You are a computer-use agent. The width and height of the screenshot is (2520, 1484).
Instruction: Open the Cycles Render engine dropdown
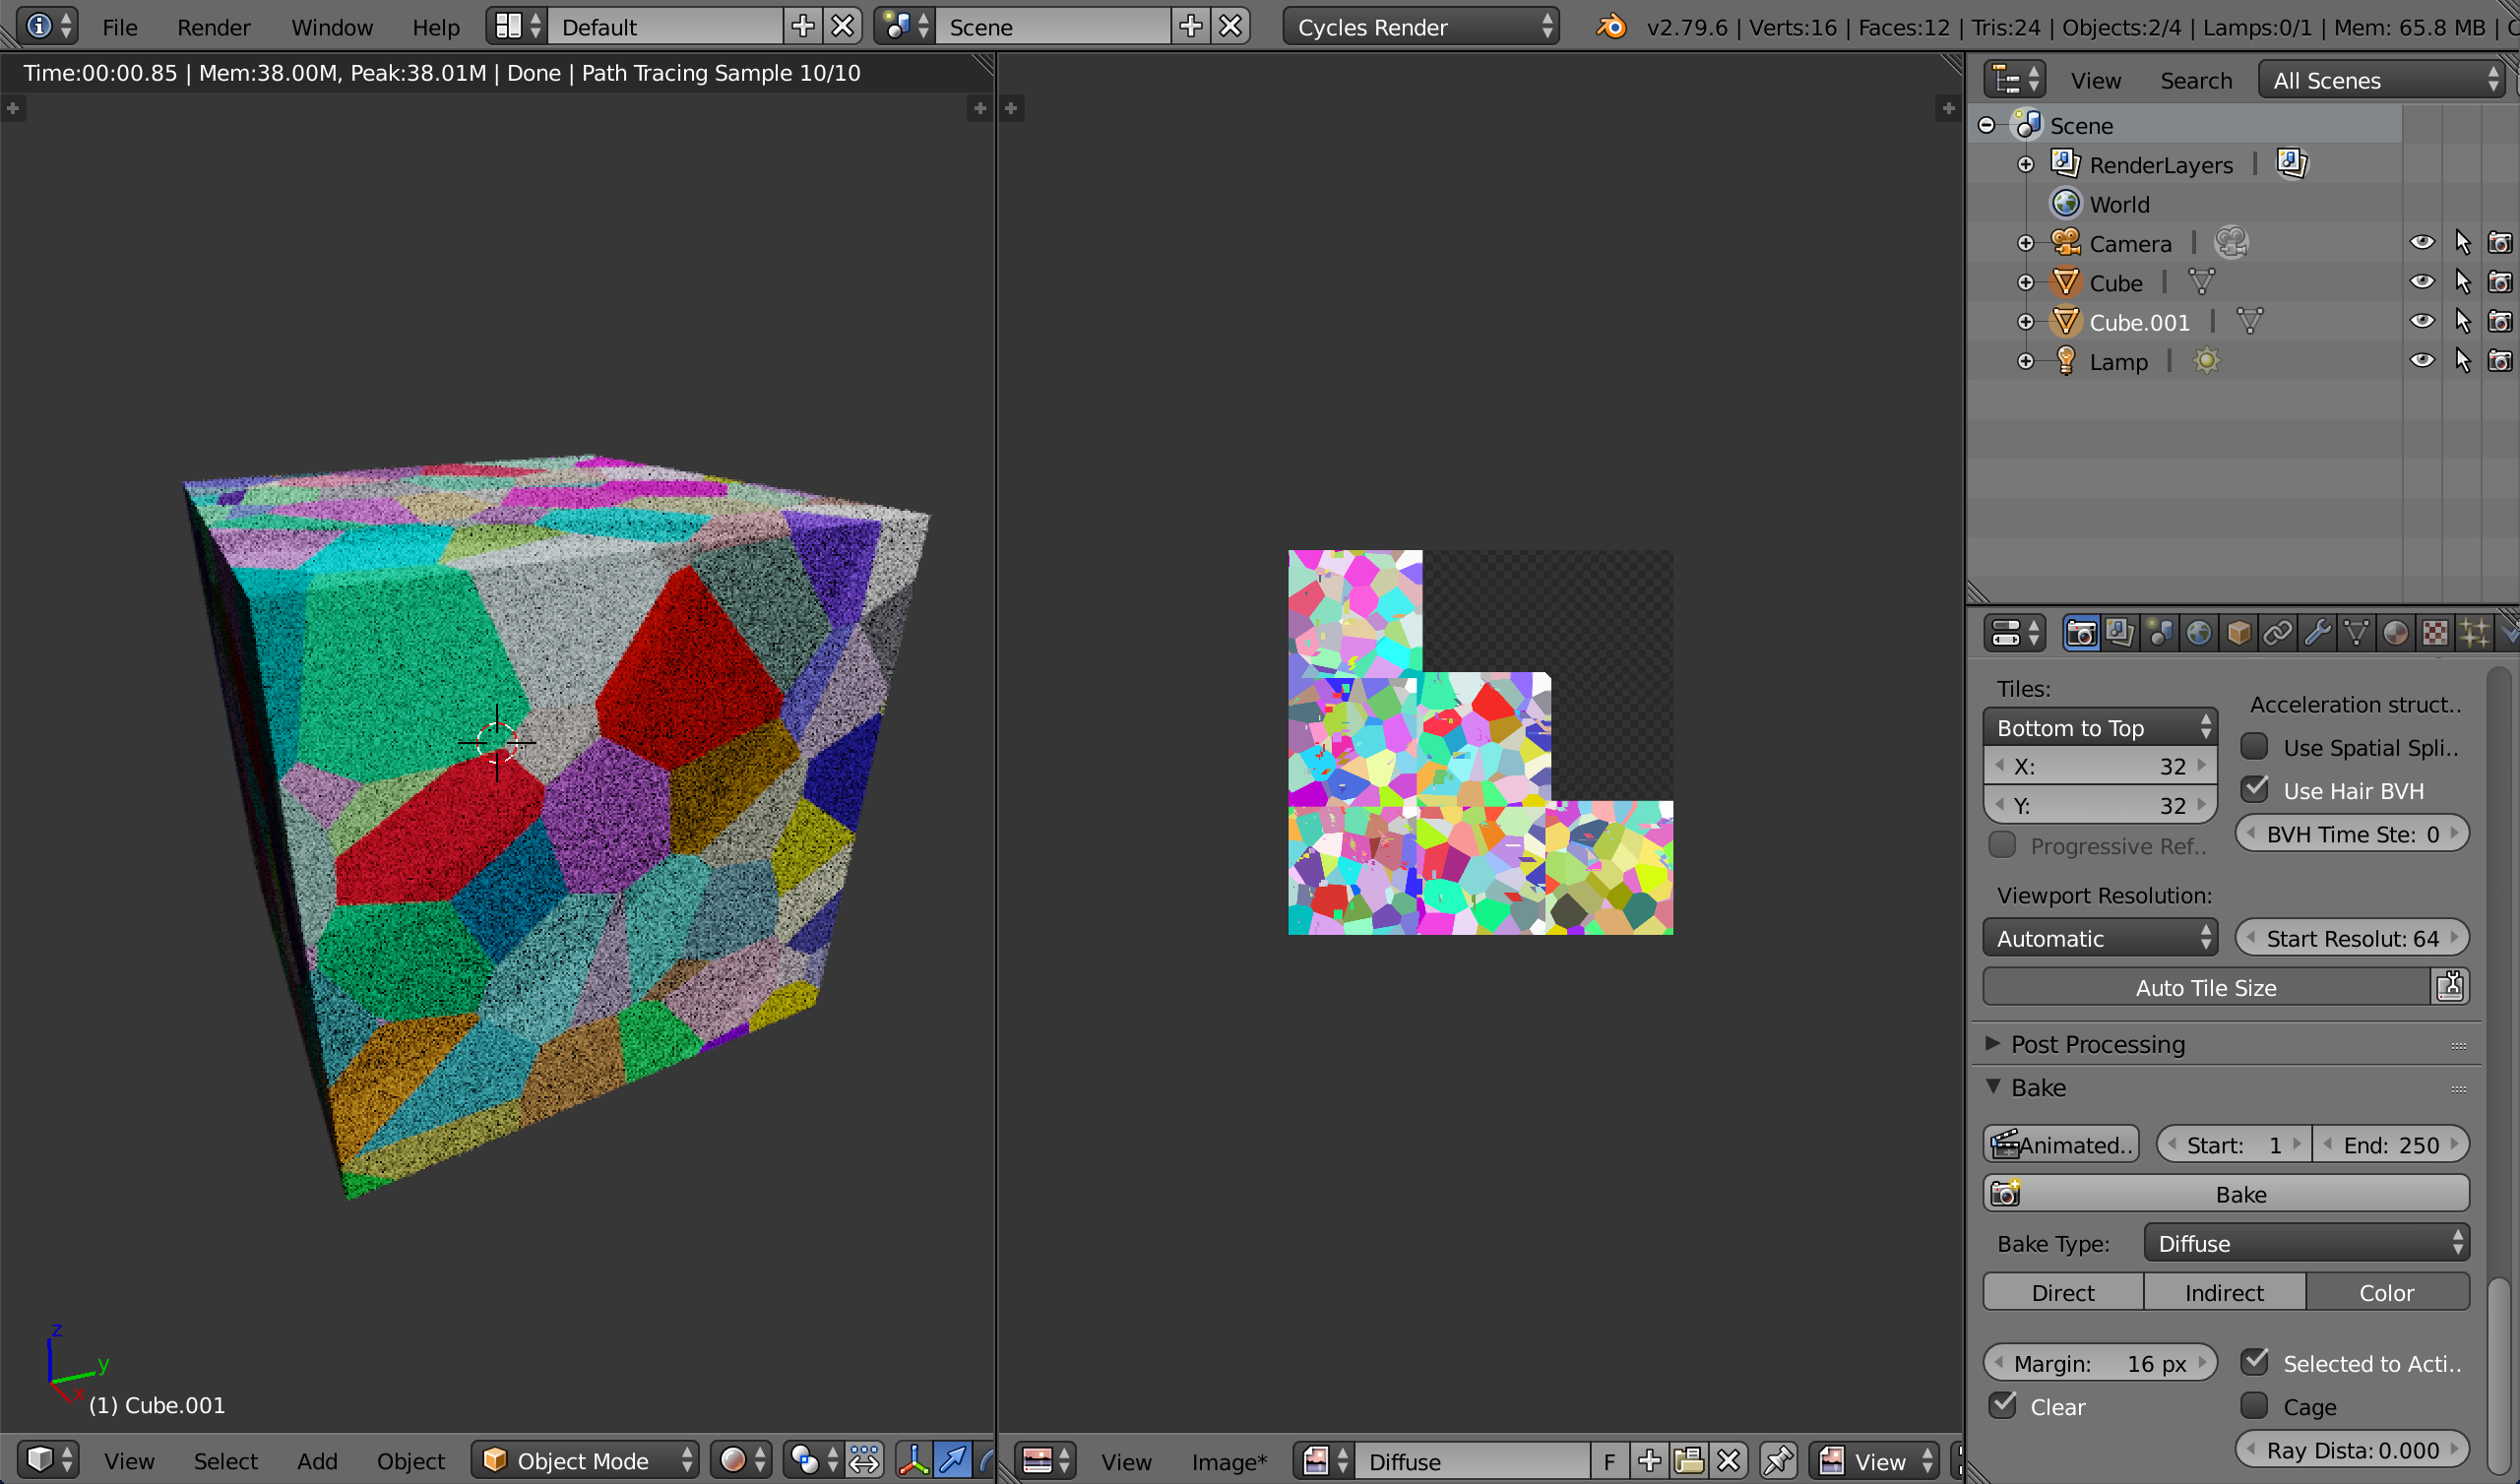tap(1421, 27)
